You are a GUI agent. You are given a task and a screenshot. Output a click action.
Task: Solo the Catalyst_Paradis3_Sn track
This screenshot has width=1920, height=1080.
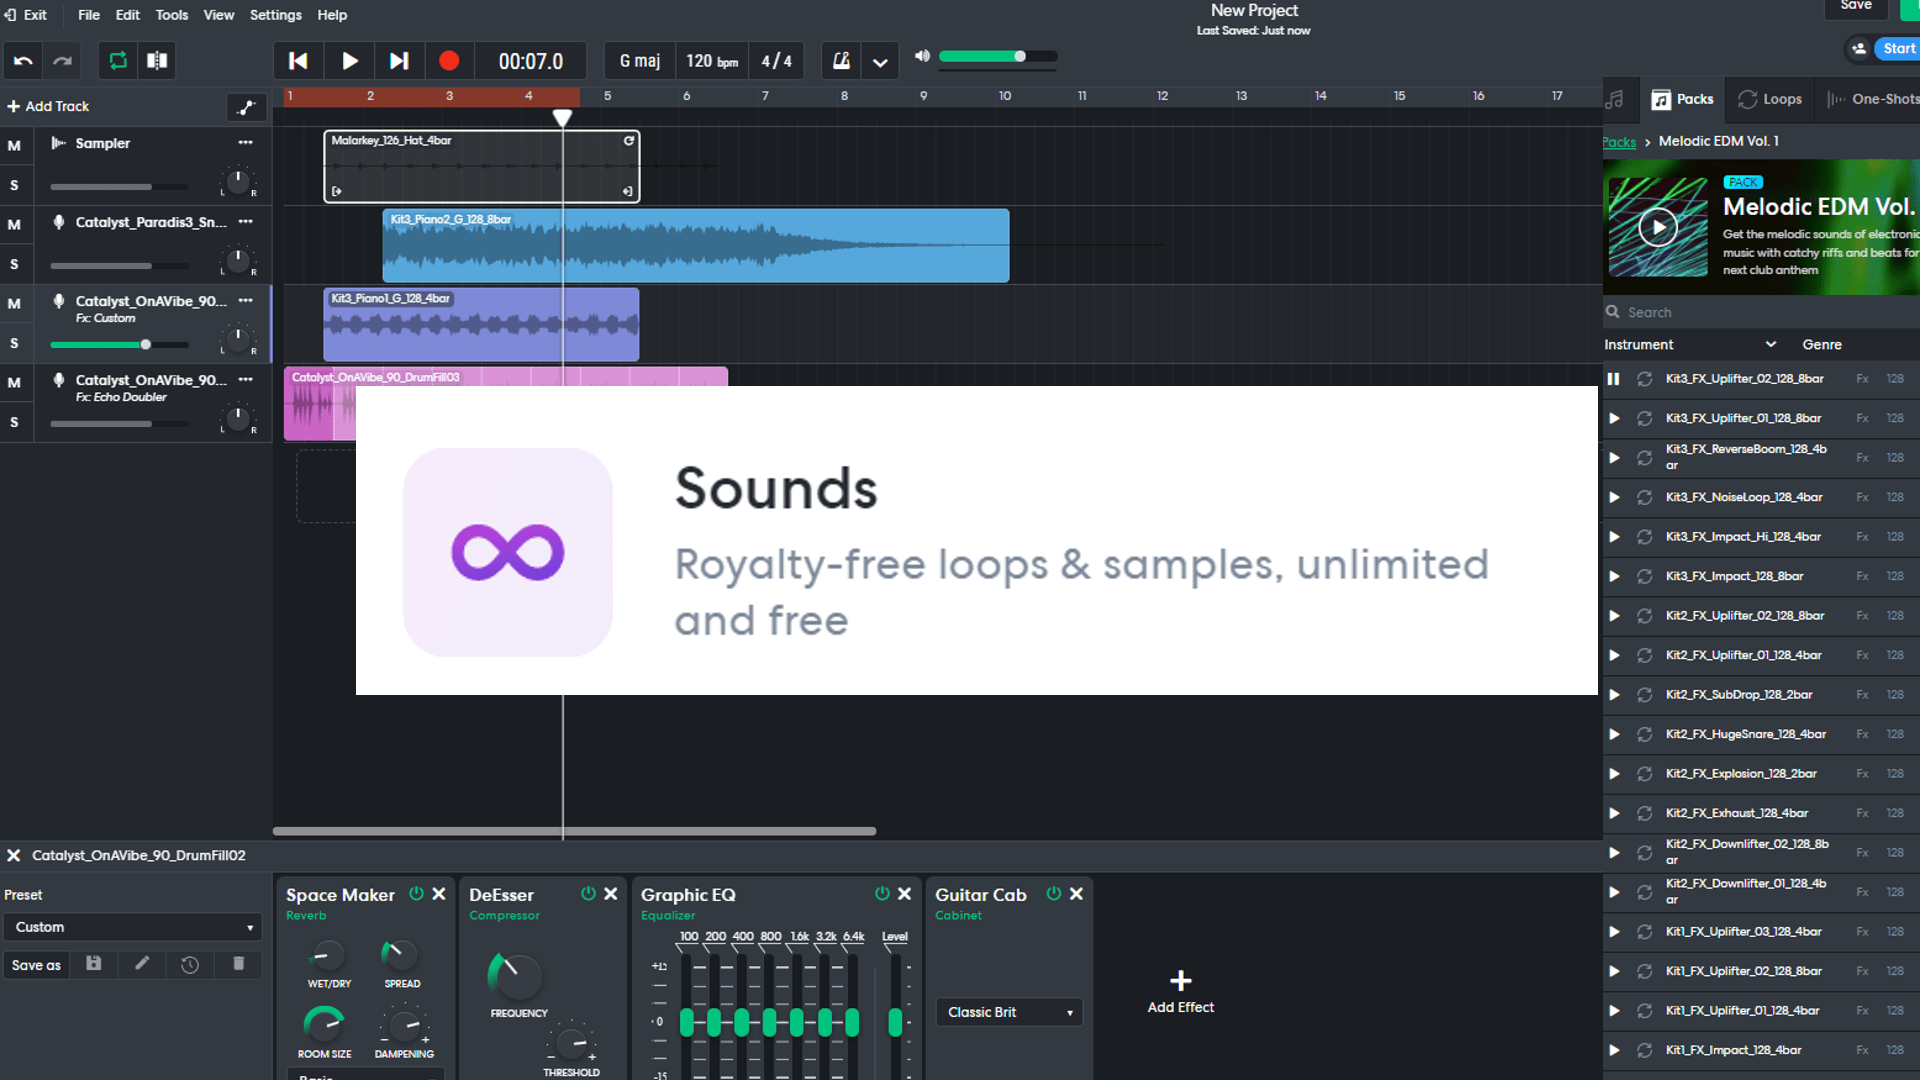[14, 264]
